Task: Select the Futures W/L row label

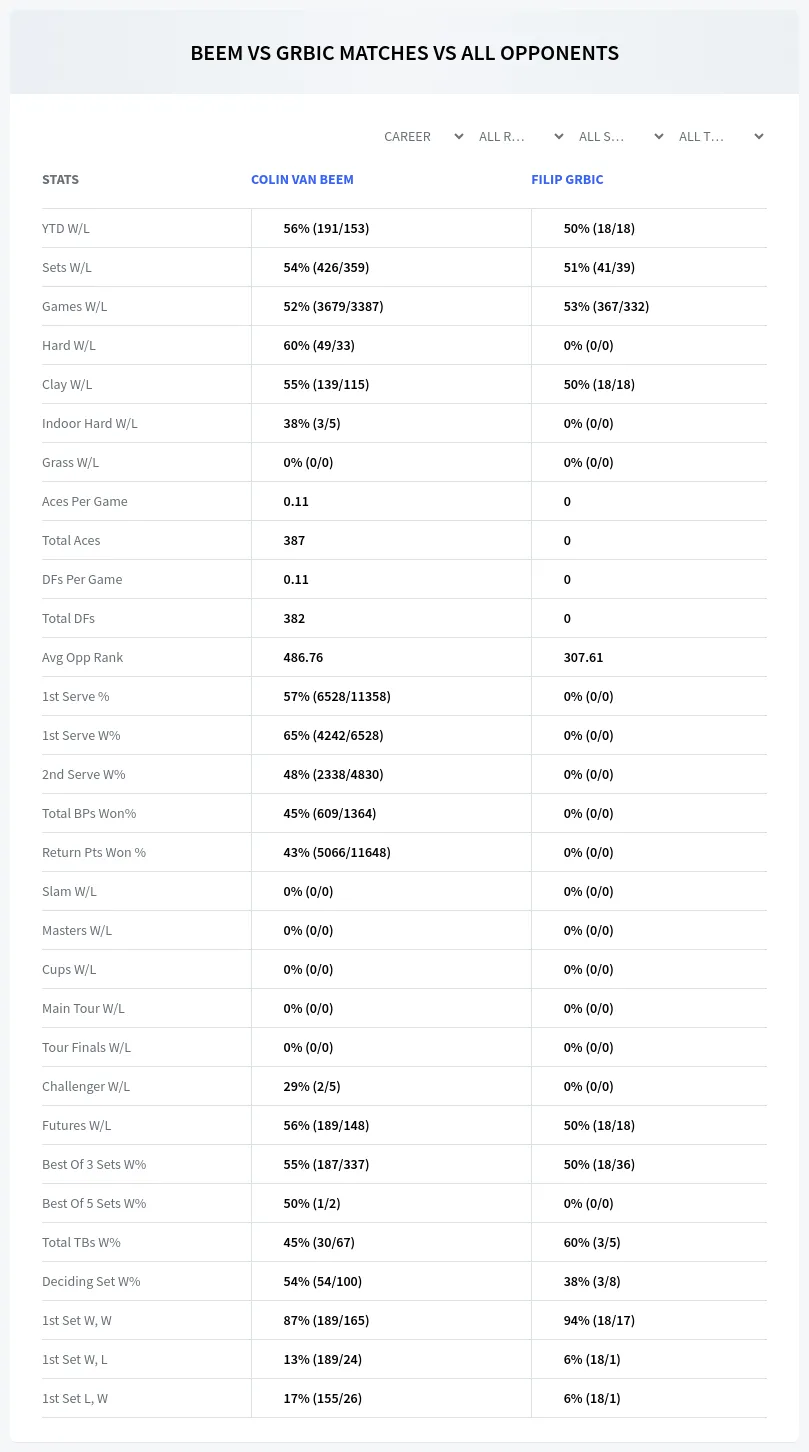Action: [x=76, y=1125]
